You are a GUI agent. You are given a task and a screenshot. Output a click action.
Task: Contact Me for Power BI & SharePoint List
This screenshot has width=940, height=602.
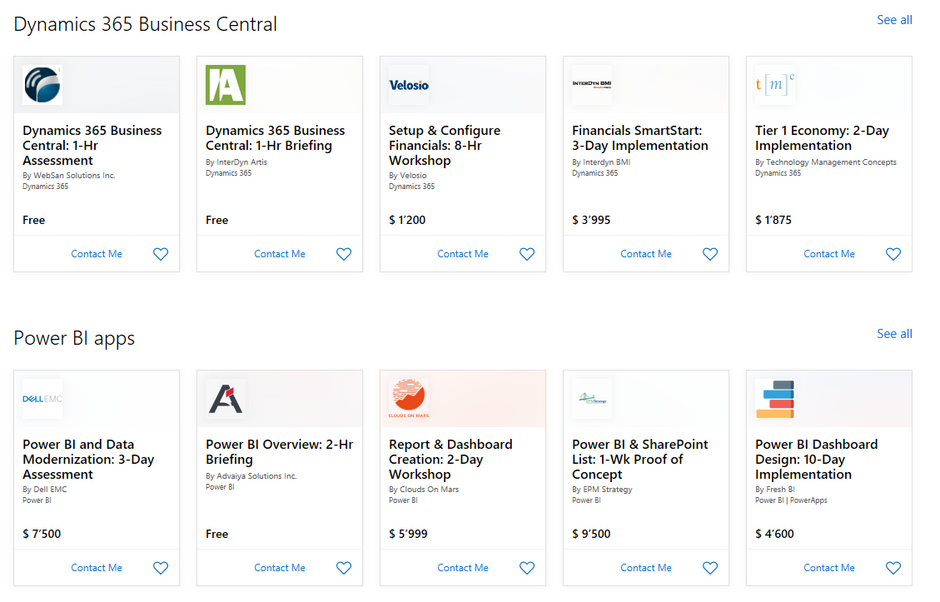tap(646, 568)
